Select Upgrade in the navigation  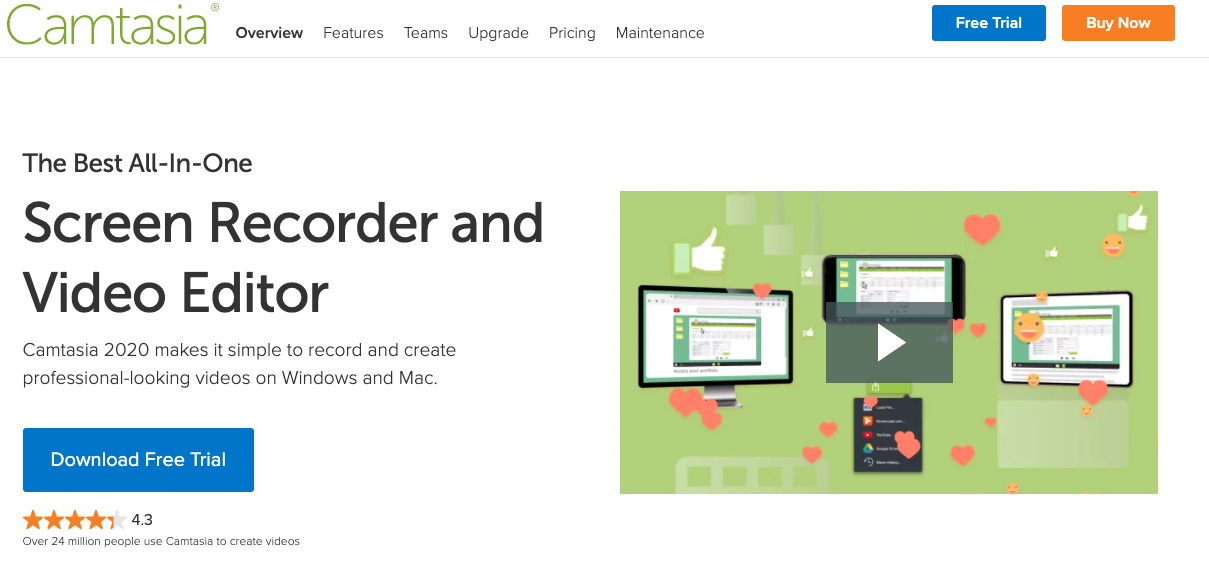[x=498, y=33]
